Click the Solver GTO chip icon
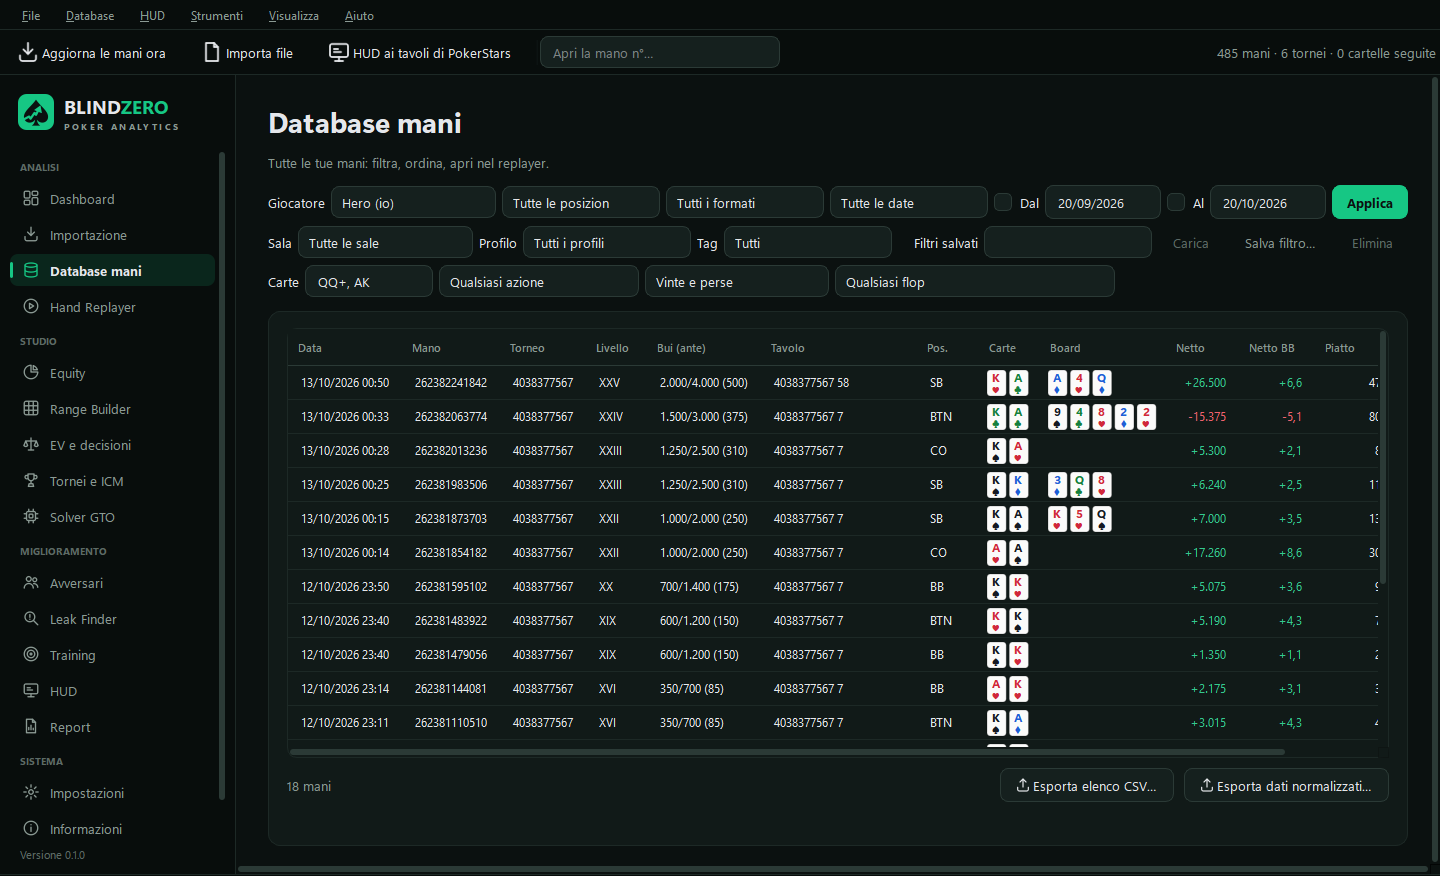 pyautogui.click(x=31, y=517)
